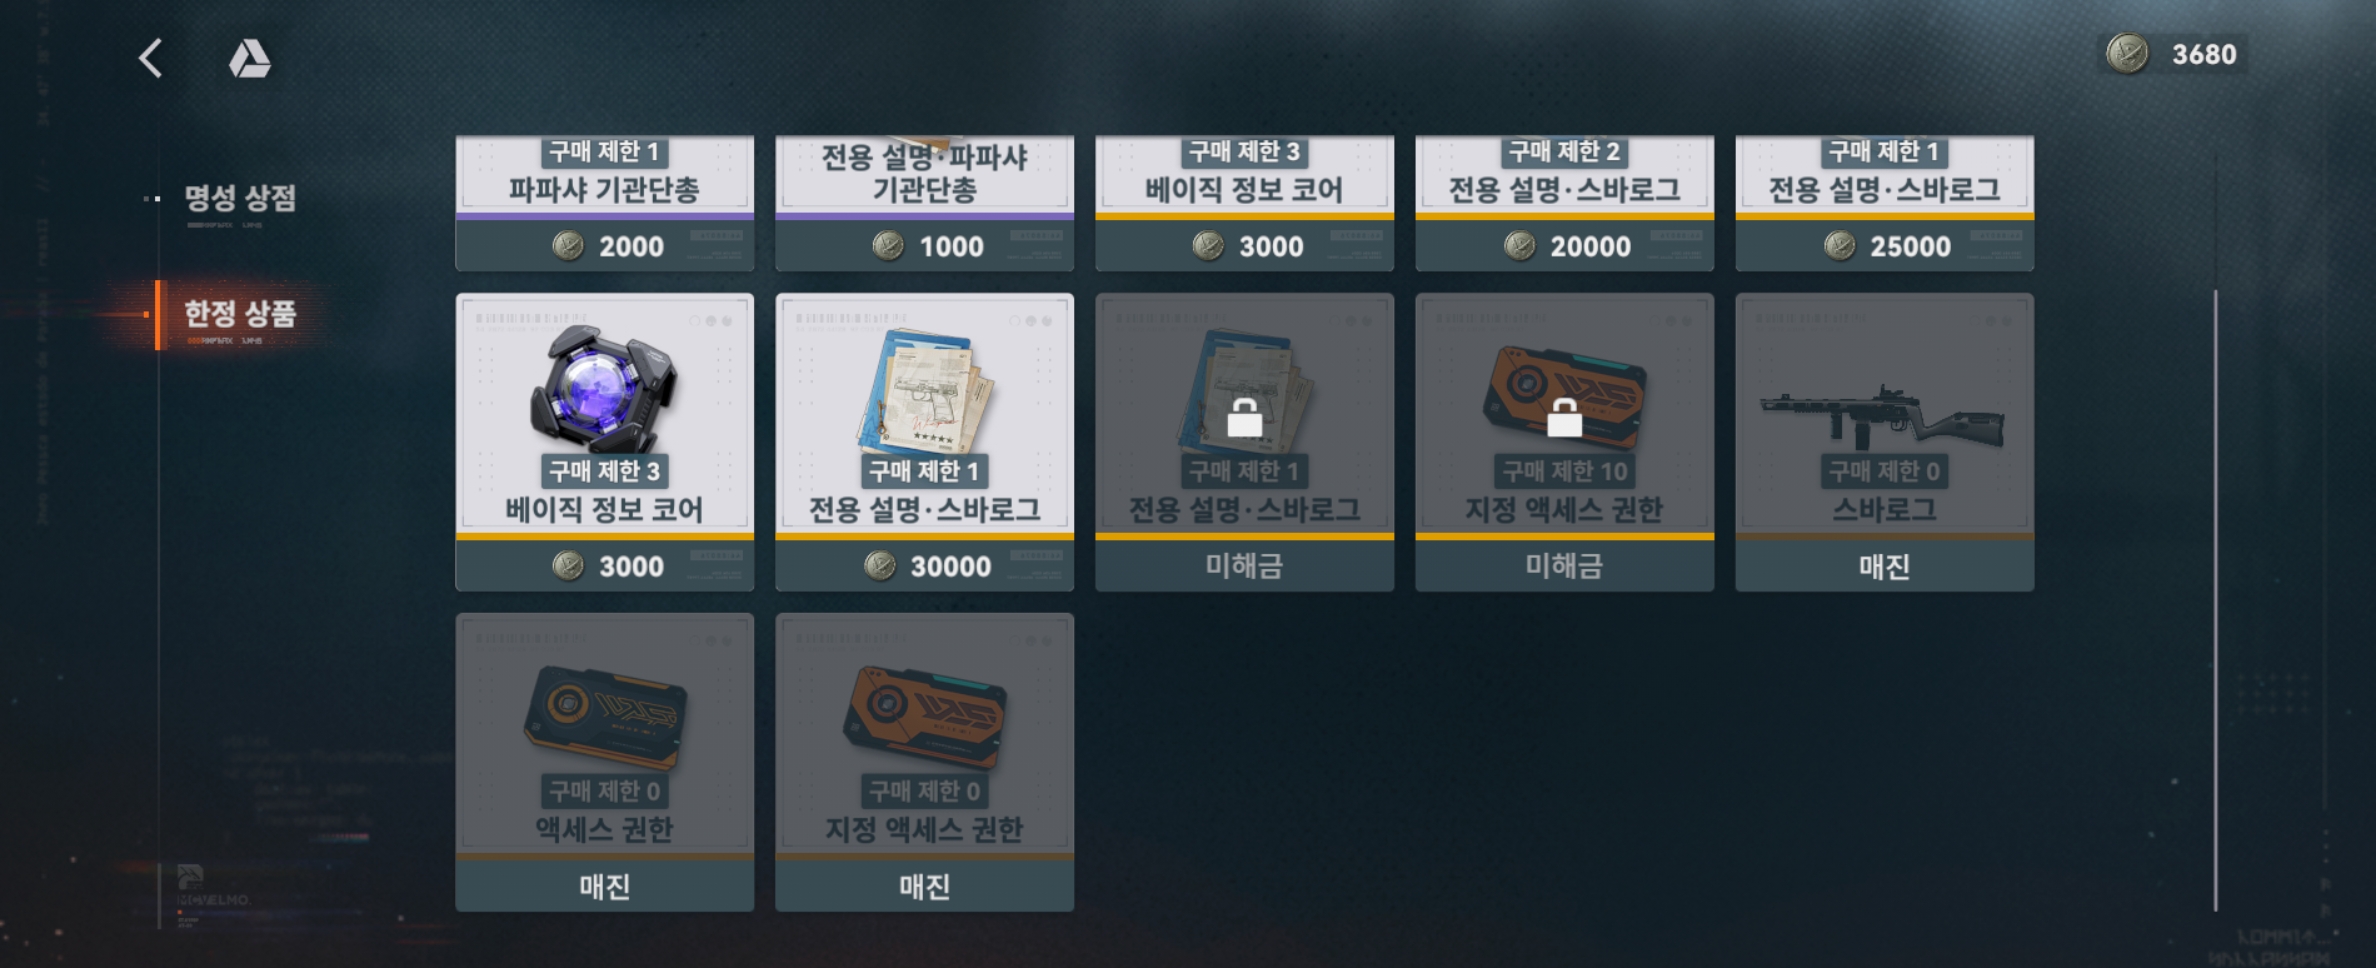Tap the padlock on locked 전용 설명·스바로그
Image resolution: width=2376 pixels, height=968 pixels.
point(1244,417)
